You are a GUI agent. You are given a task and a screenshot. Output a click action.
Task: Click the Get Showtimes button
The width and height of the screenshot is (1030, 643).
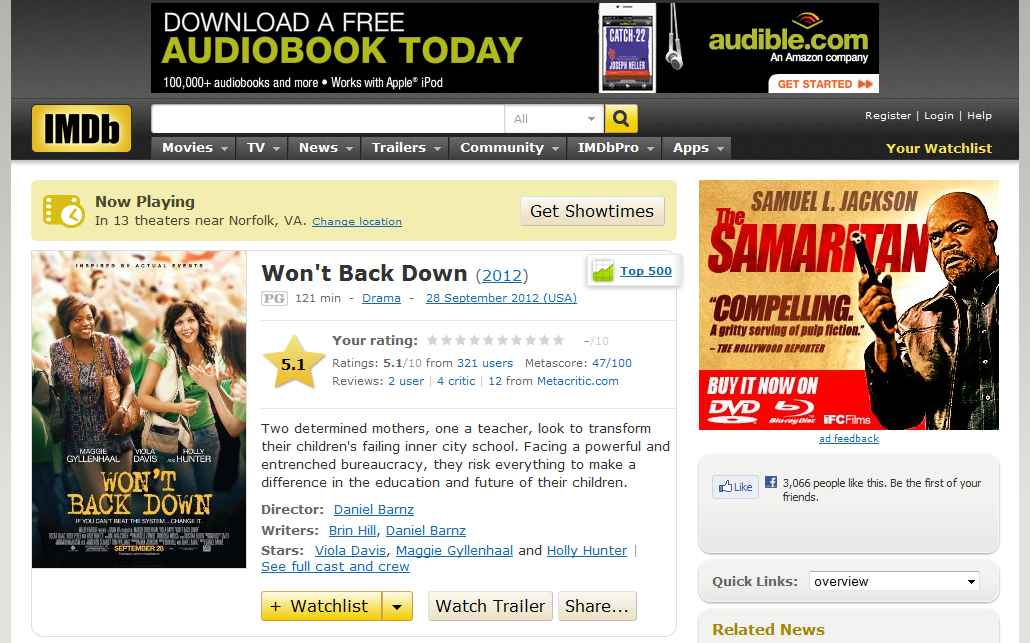point(592,211)
